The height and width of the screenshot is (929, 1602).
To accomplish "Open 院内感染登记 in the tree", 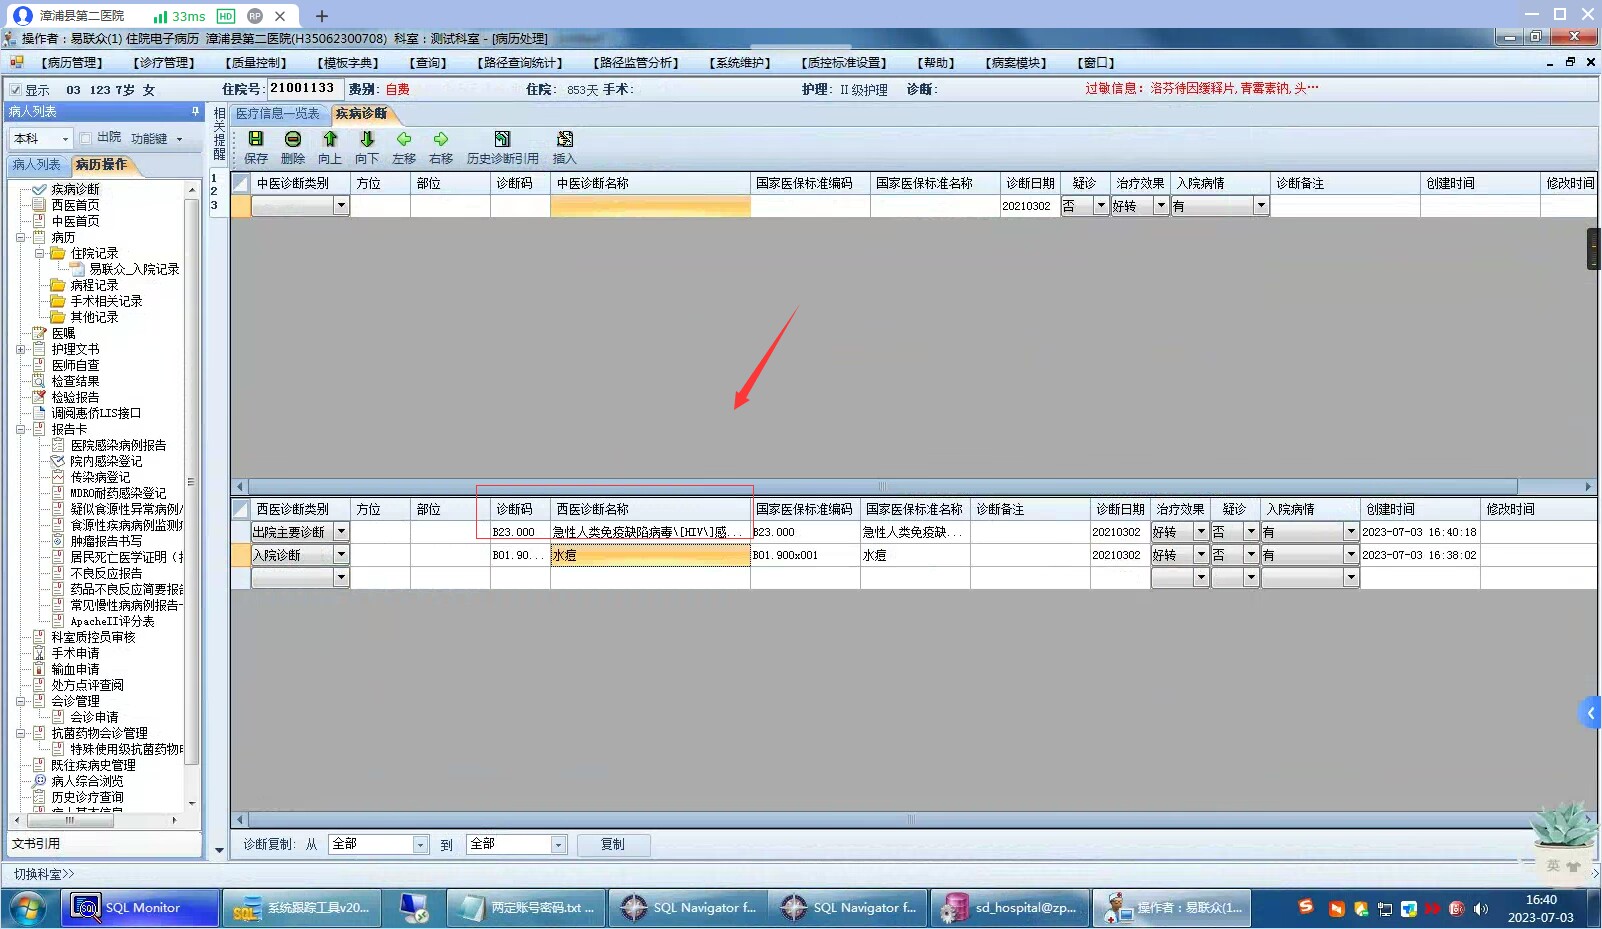I will pyautogui.click(x=106, y=461).
